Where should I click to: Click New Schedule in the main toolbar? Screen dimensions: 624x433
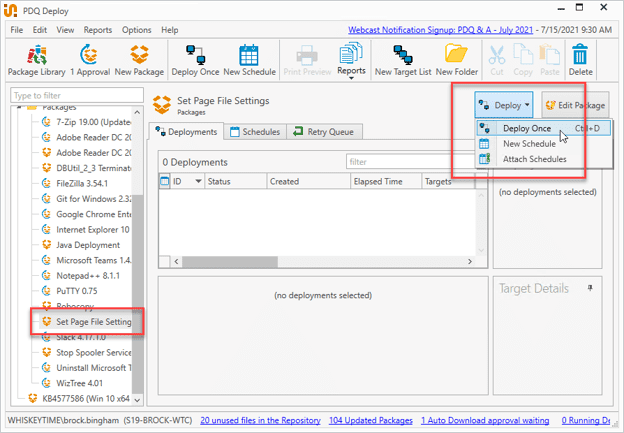250,60
